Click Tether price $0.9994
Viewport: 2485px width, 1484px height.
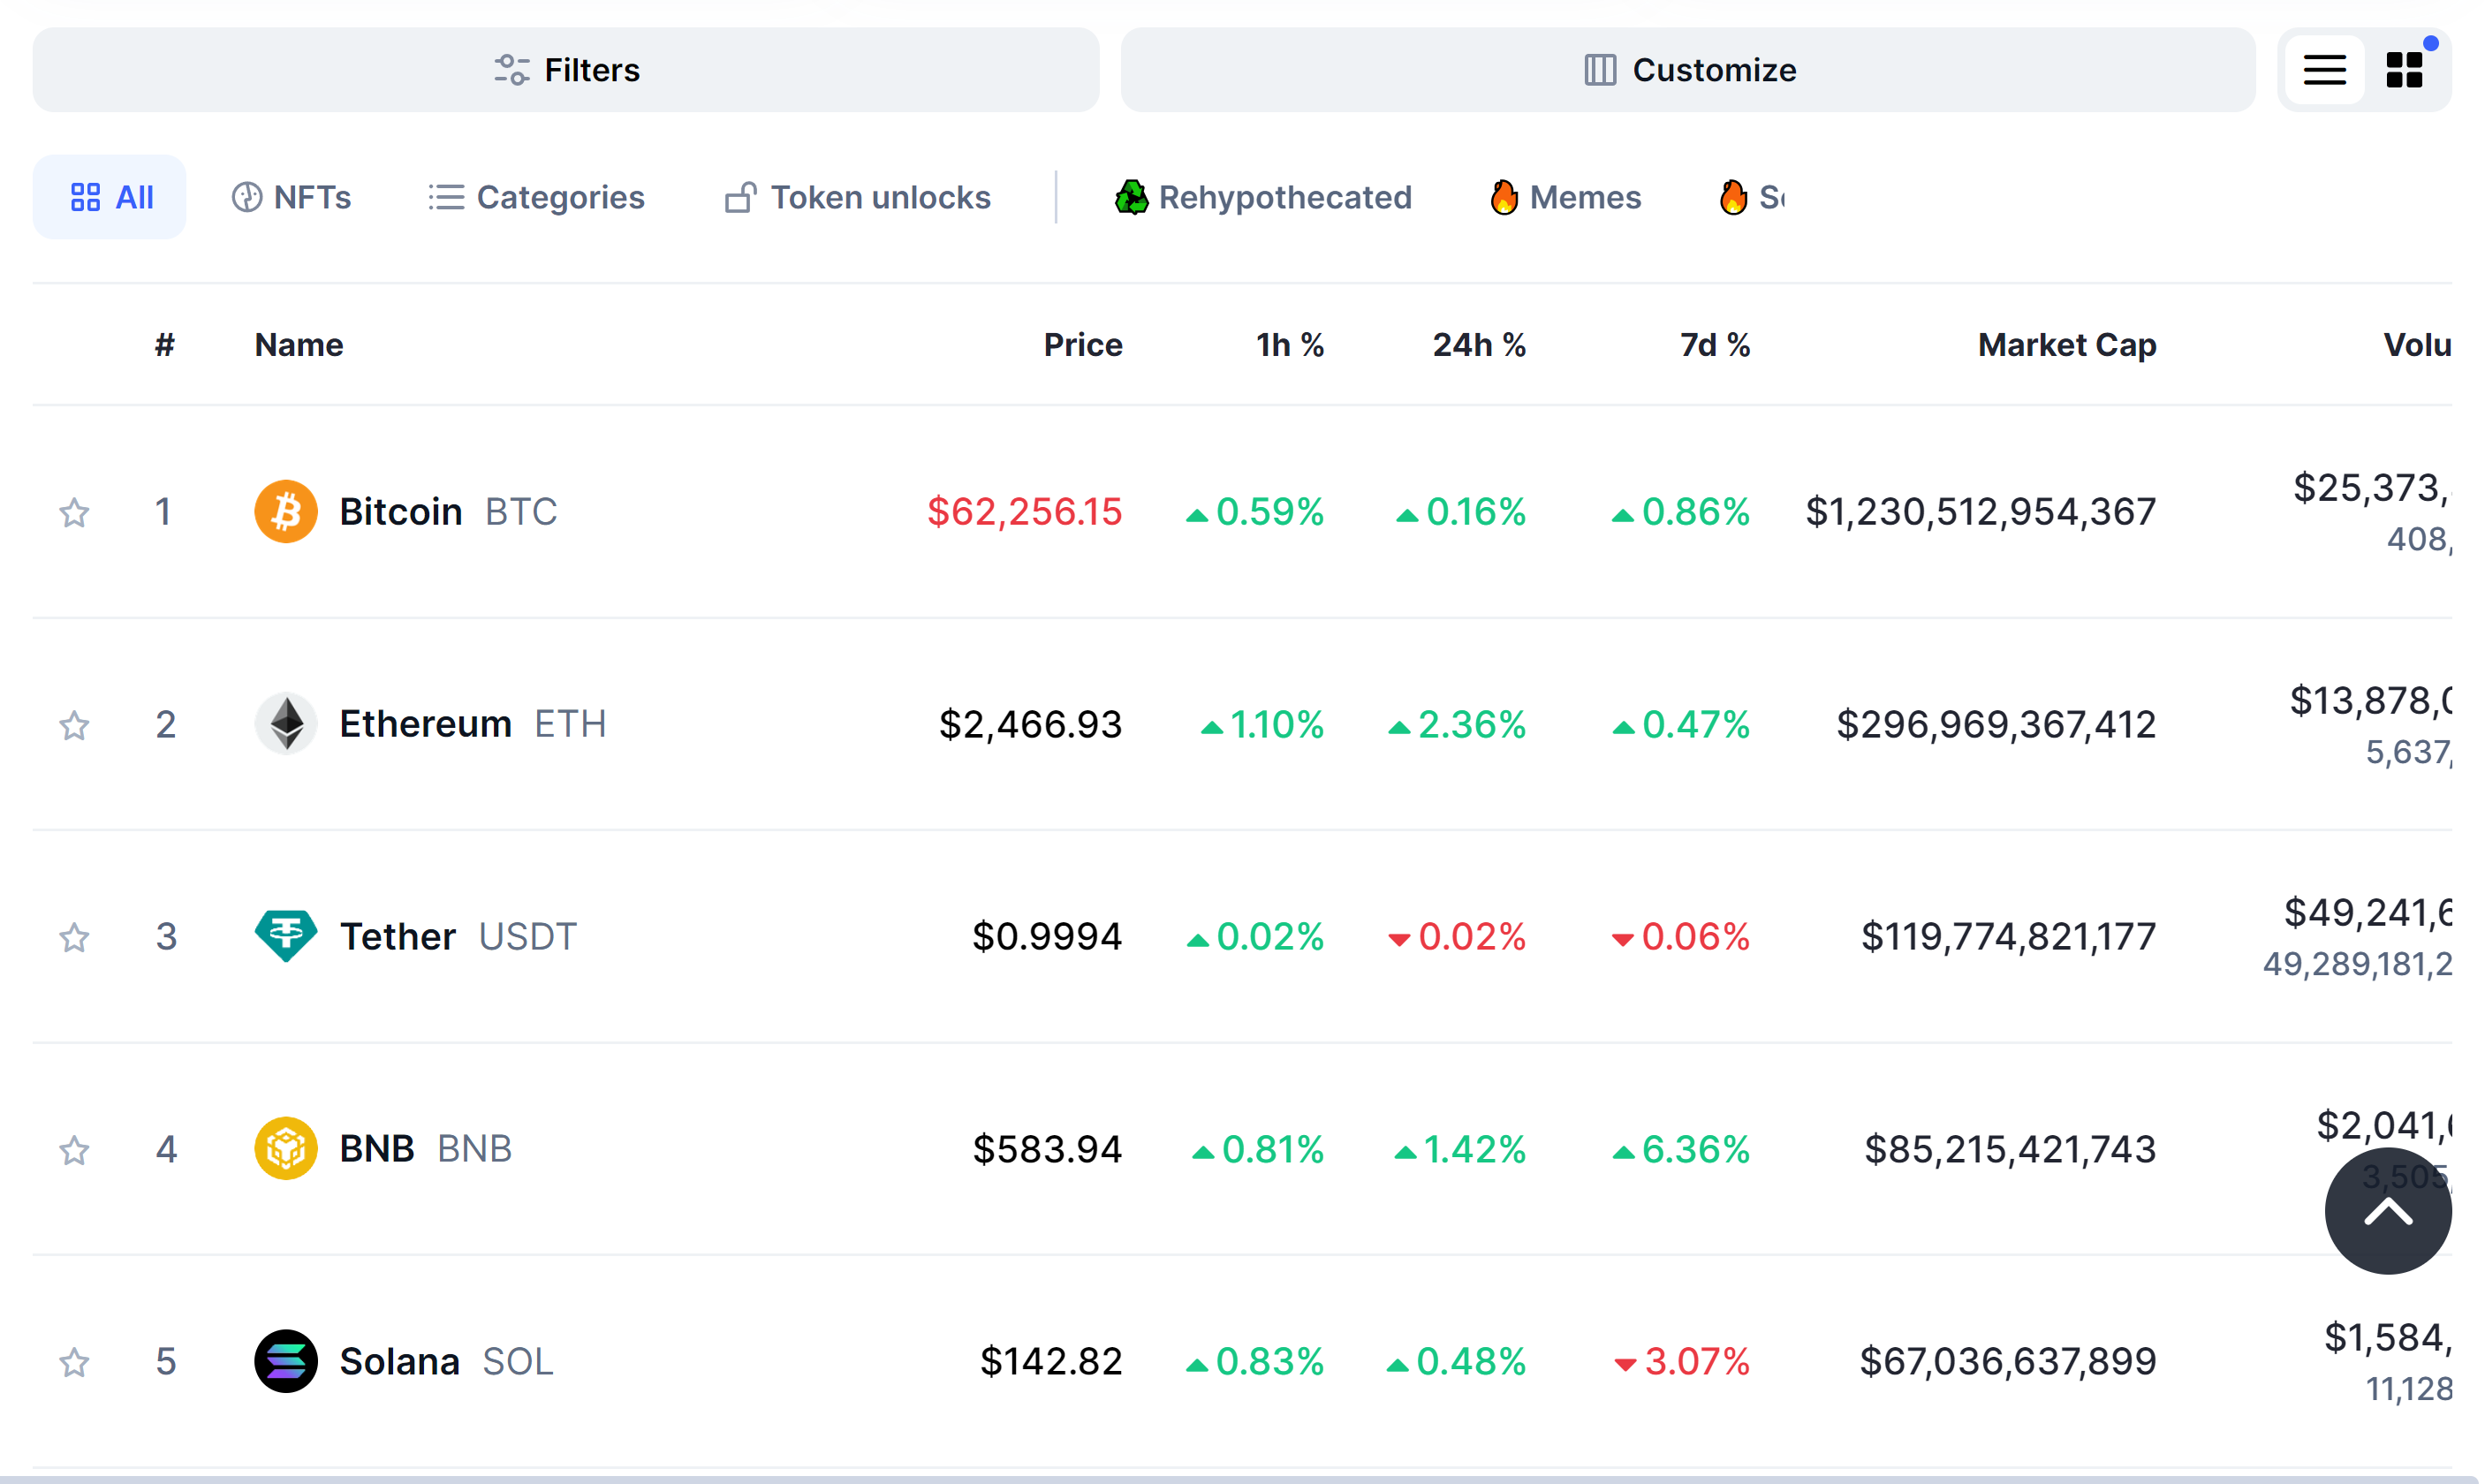pyautogui.click(x=1048, y=937)
